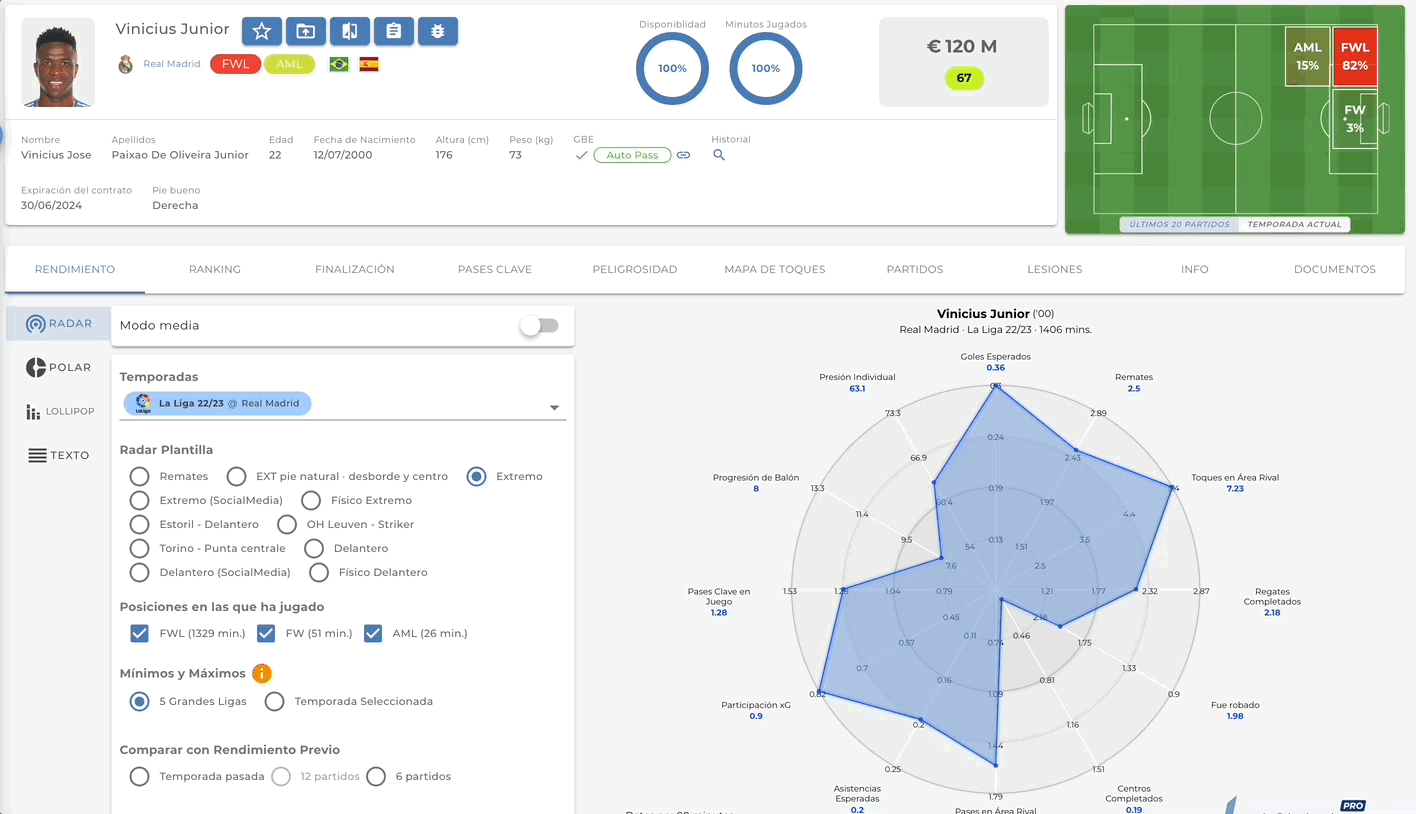Screen dimensions: 1416x814
Task: Click FW 3% zone on pitch
Action: (1355, 119)
